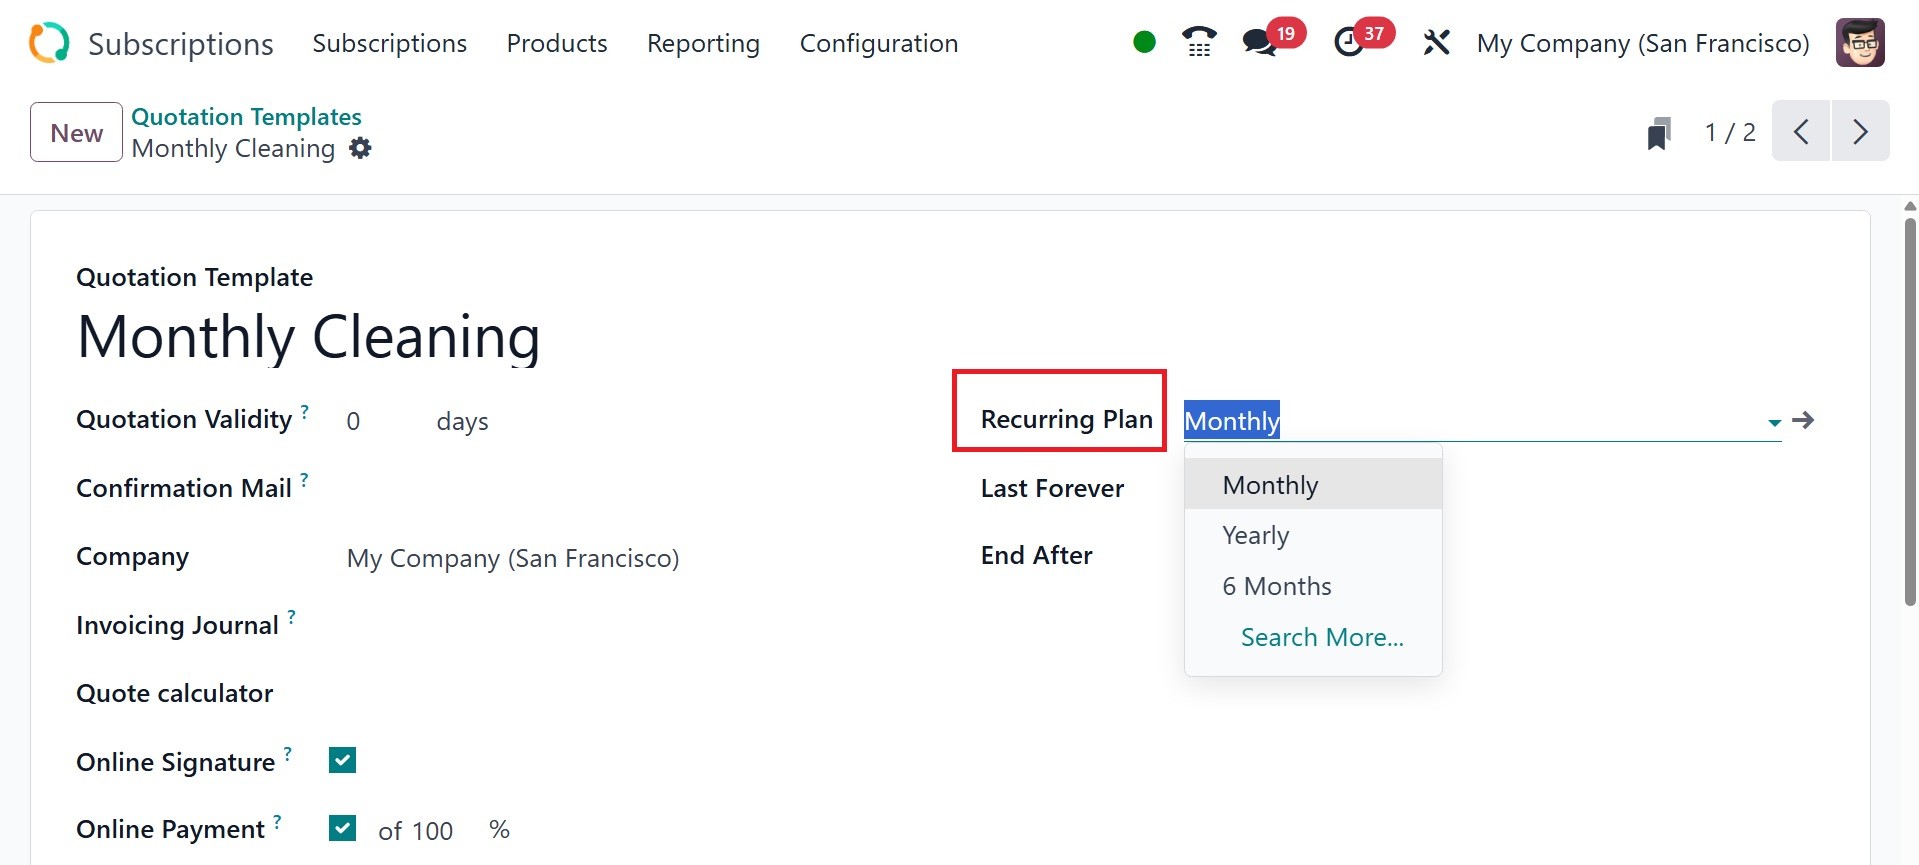Open the Configuration menu
Image resolution: width=1919 pixels, height=865 pixels.
point(878,43)
